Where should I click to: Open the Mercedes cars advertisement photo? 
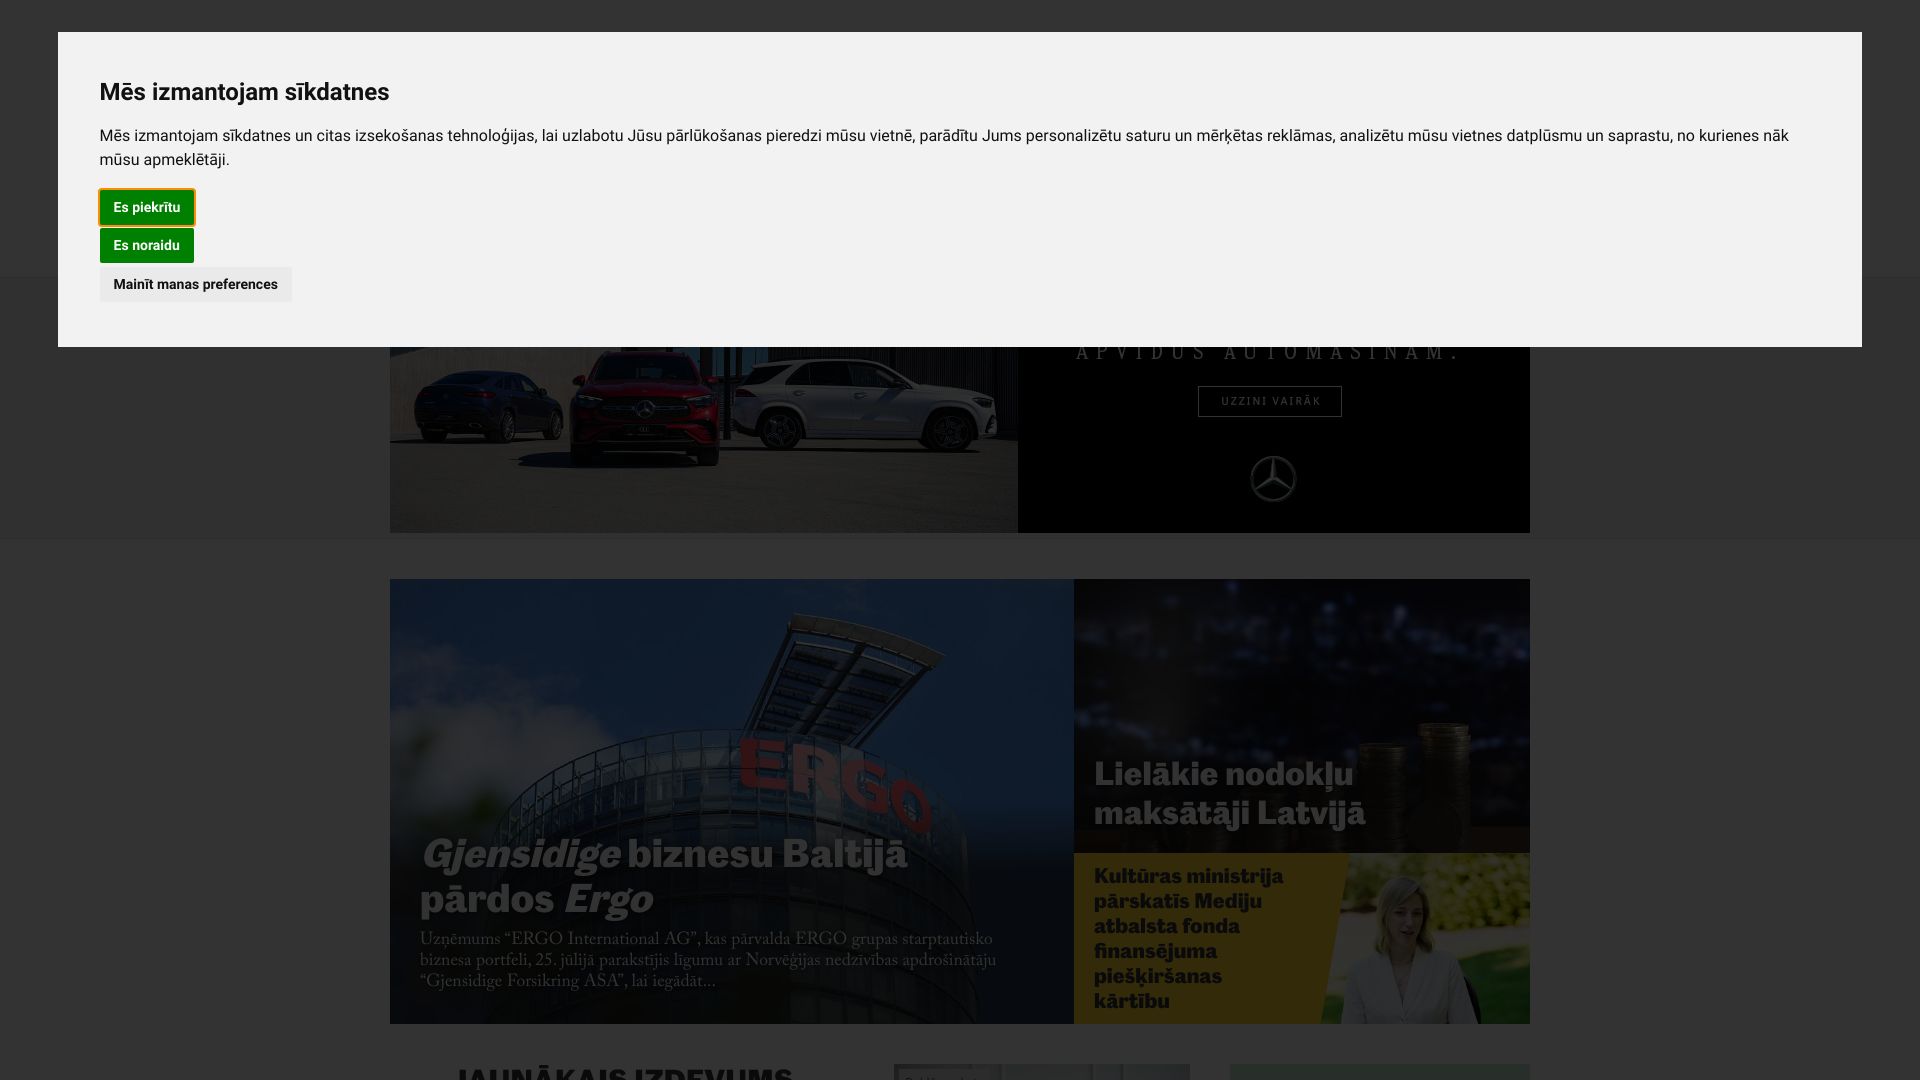pos(704,439)
